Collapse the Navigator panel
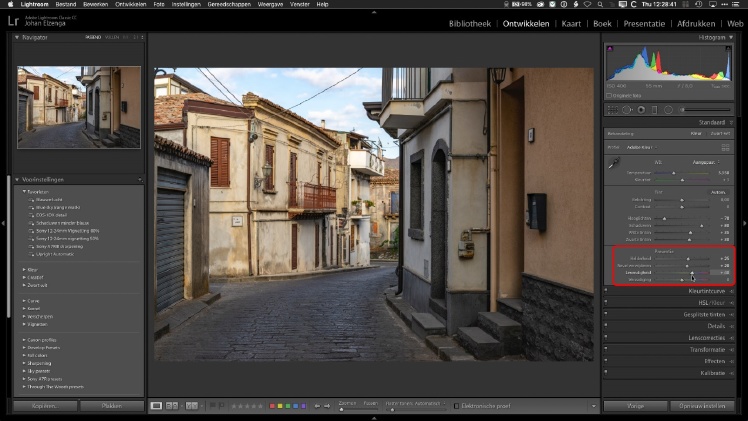748x421 pixels. pos(17,37)
